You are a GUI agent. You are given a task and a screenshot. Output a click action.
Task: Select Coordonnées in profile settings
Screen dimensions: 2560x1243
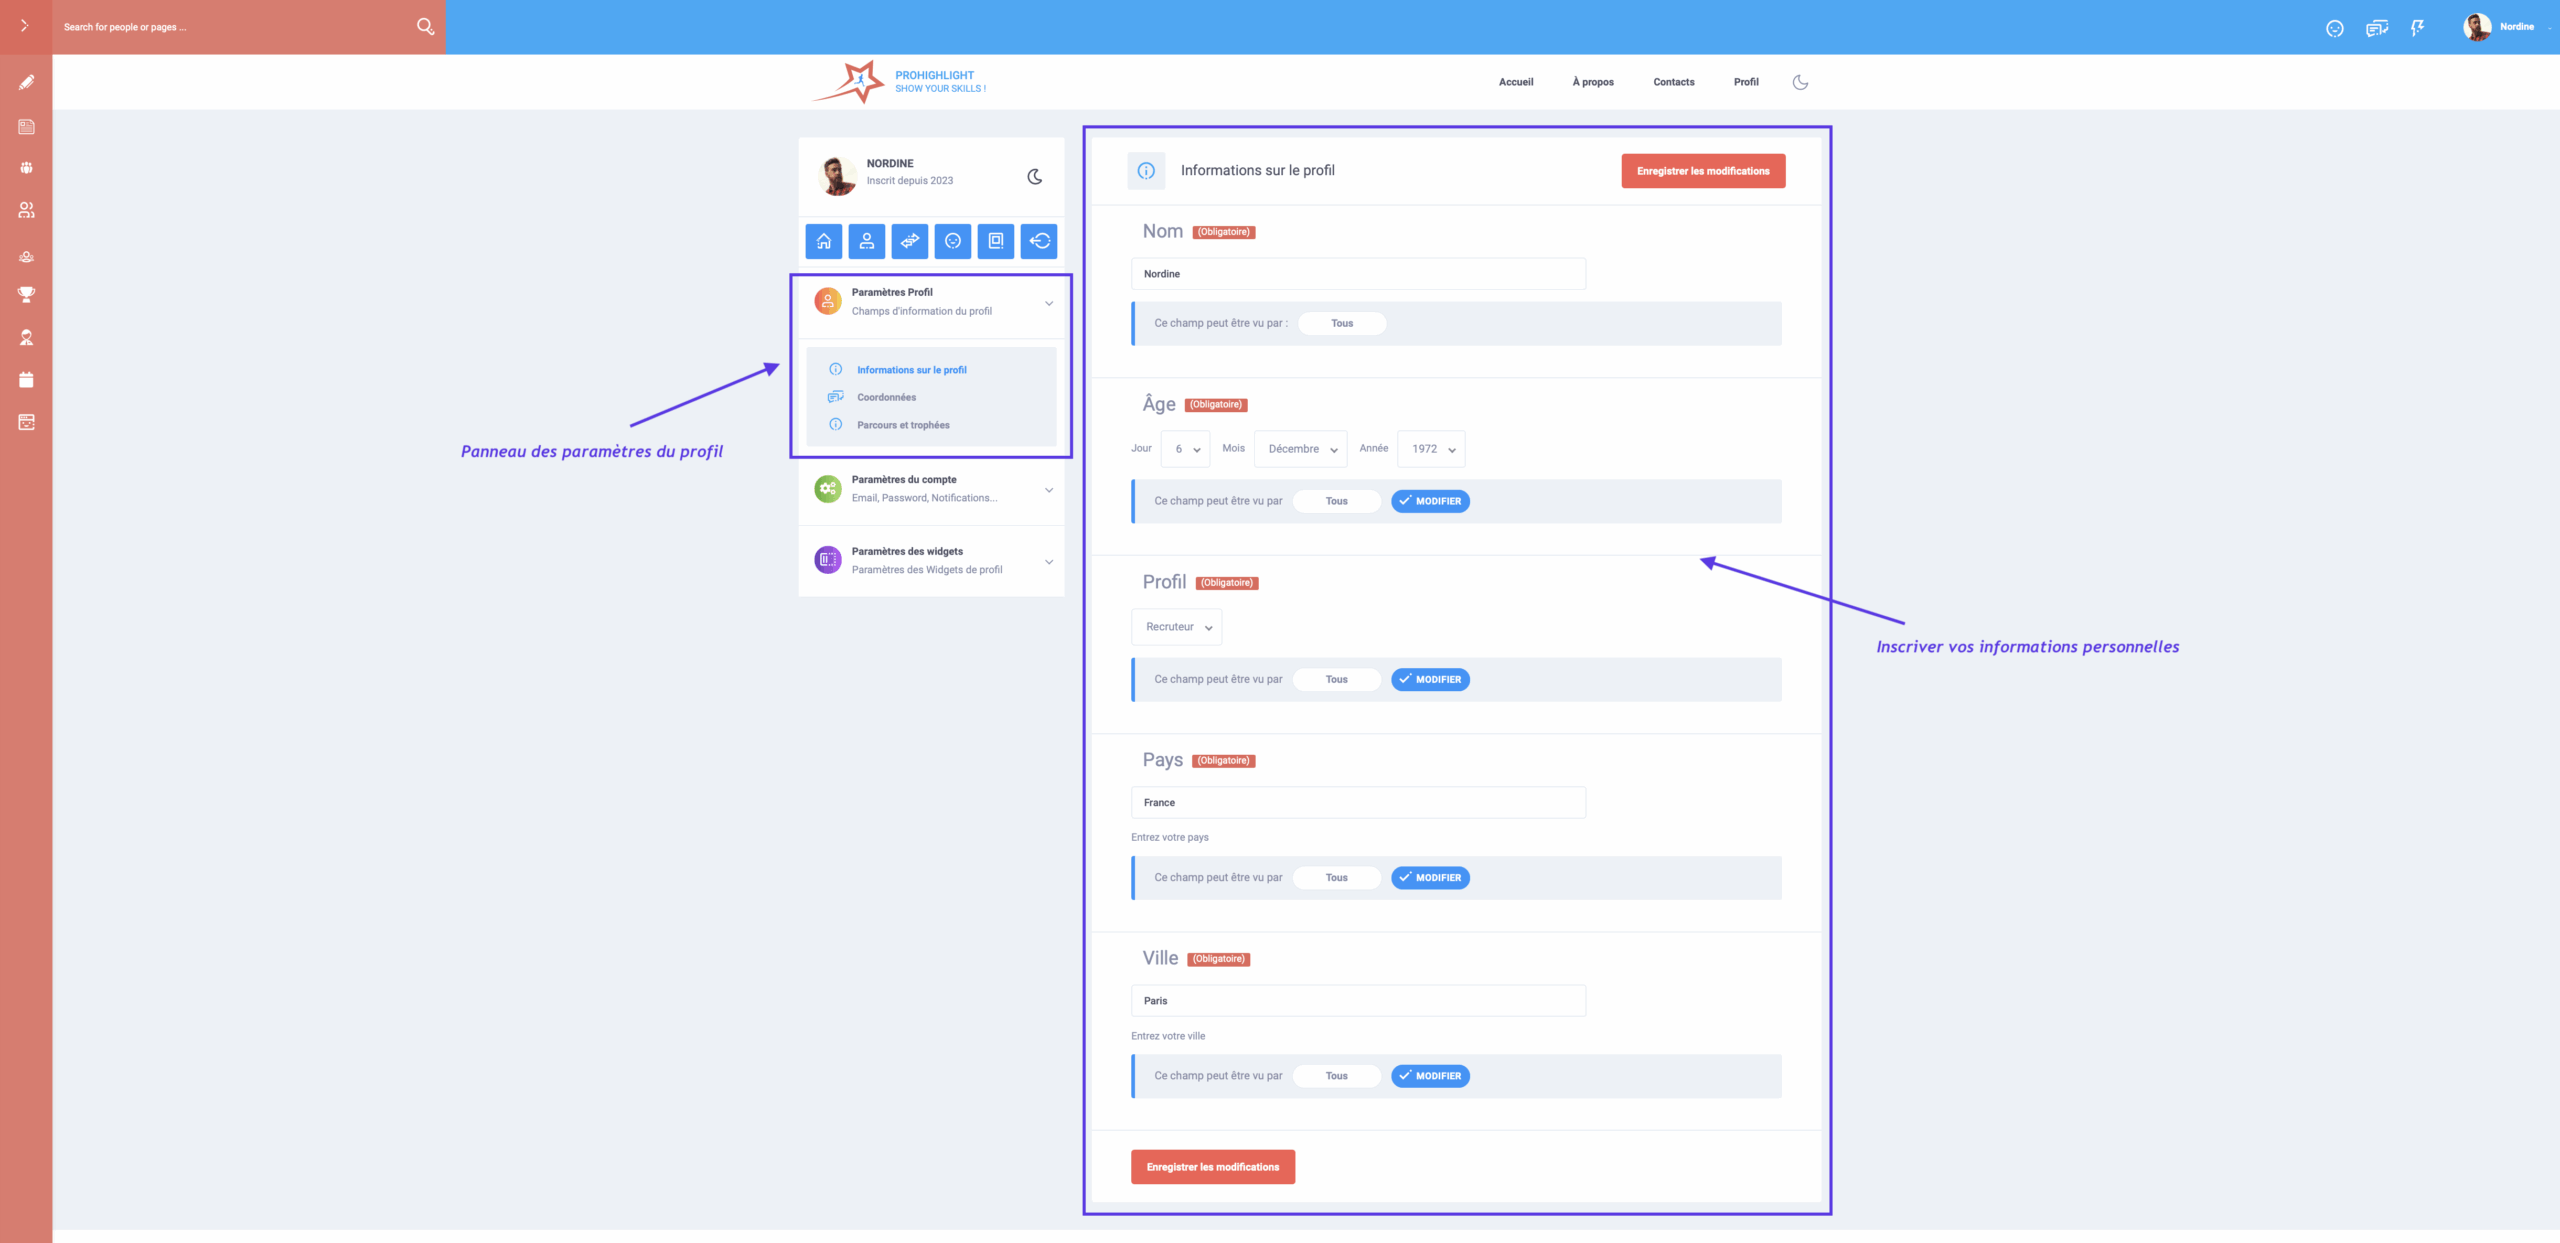click(x=886, y=397)
